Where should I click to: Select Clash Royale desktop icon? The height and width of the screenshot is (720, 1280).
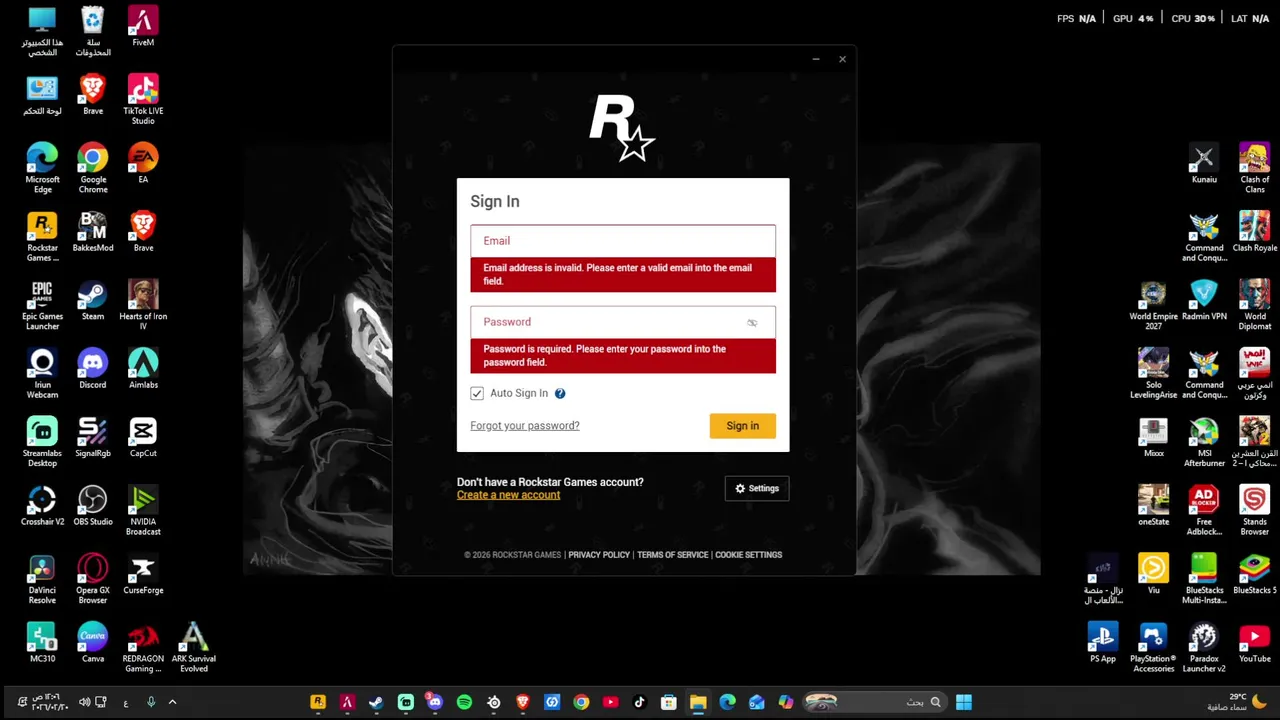pos(1255,232)
